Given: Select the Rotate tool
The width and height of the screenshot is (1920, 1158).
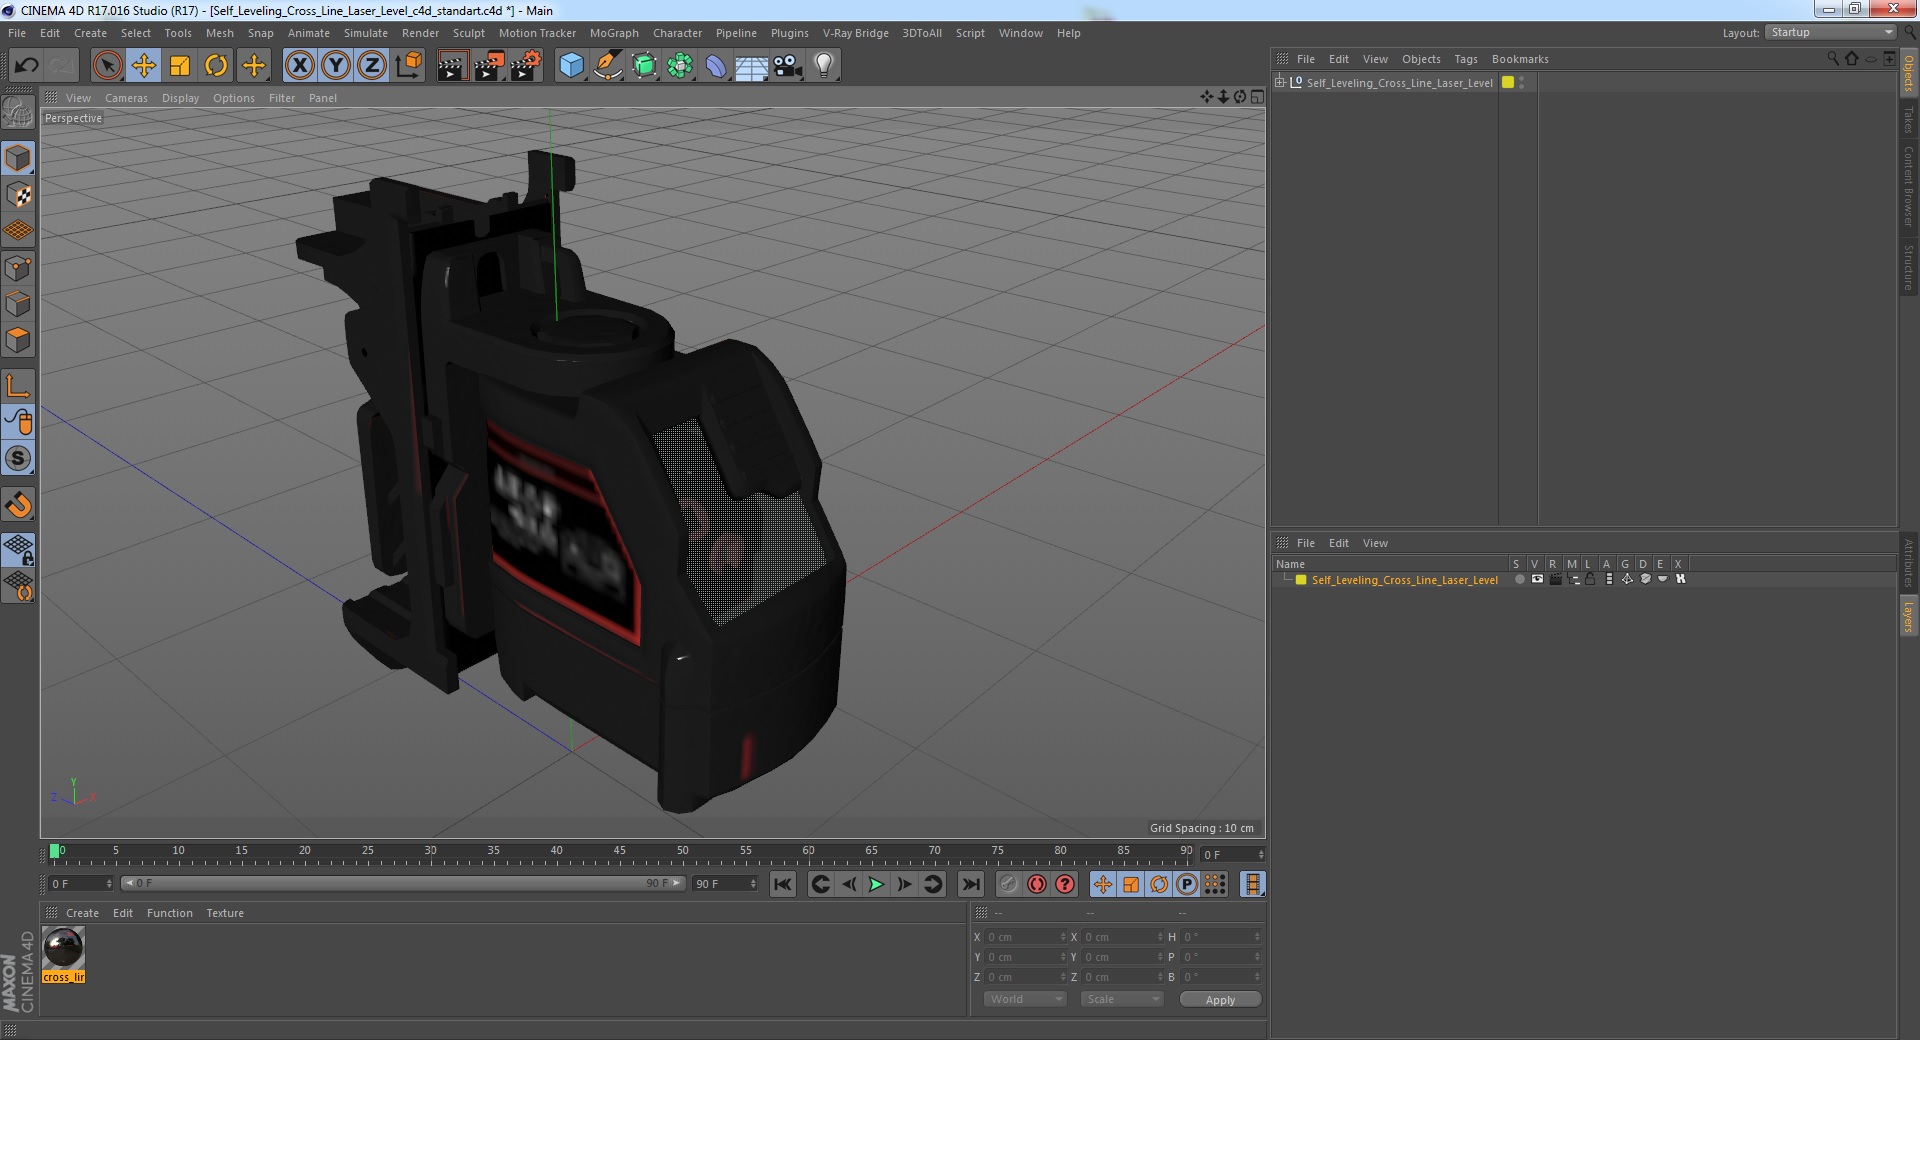Looking at the screenshot, I should (216, 66).
